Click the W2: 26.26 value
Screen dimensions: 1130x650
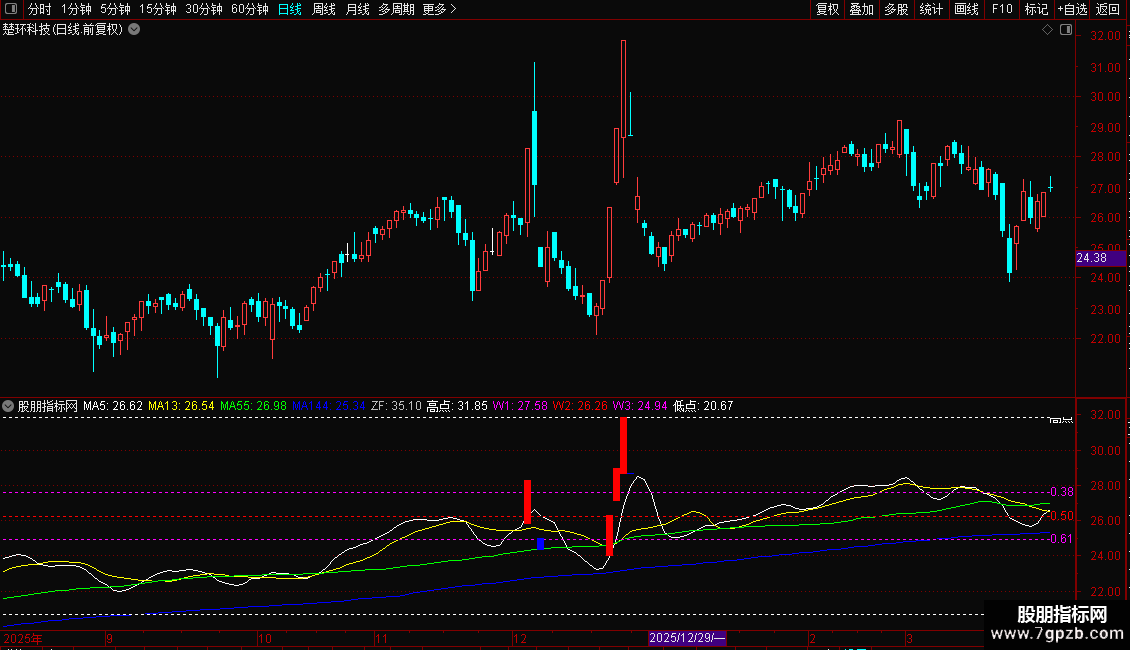coord(580,406)
